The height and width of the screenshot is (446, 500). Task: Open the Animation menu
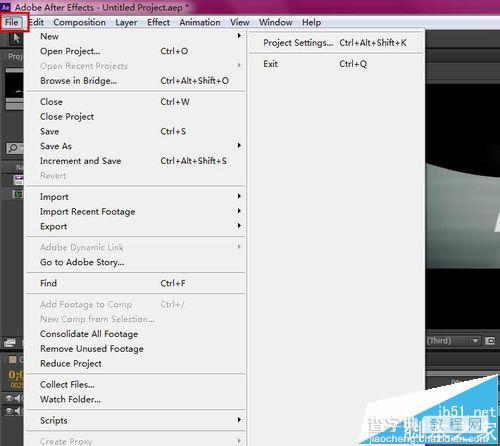[200, 22]
